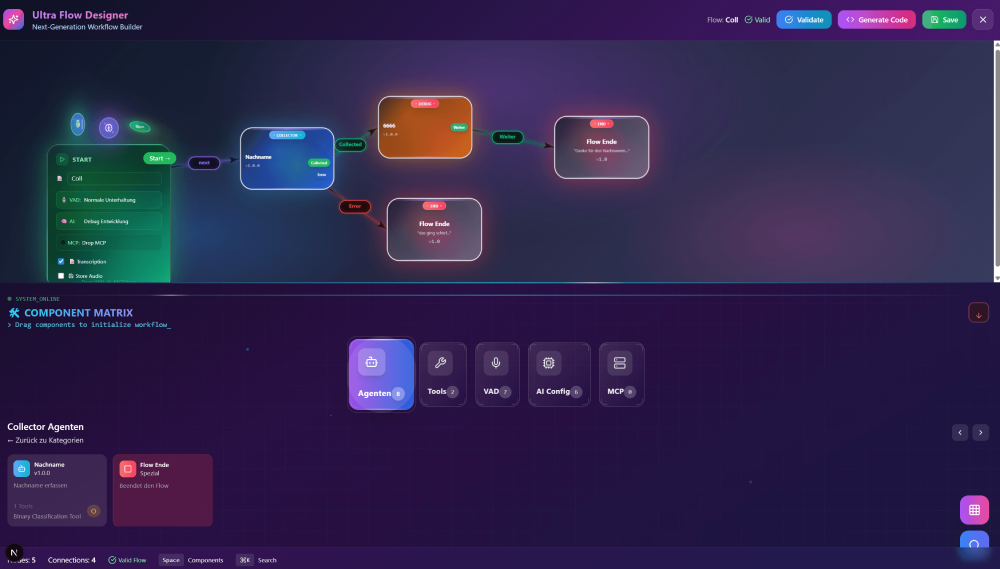1000x569 pixels.
Task: Save the current flow
Action: click(x=943, y=19)
